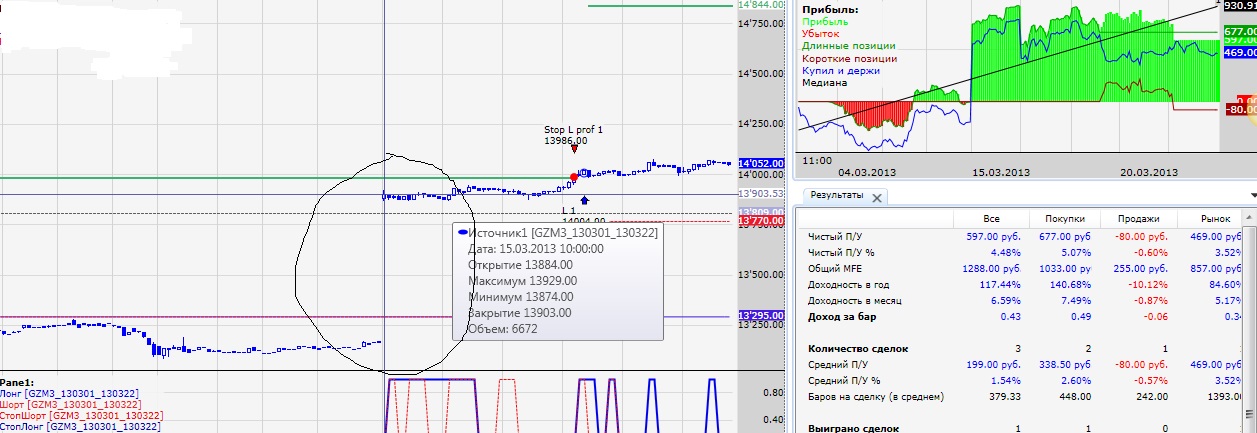Open the tab list dropdown arrow beside Результаты
Viewport: 1257px width, 433px height.
[1252, 196]
